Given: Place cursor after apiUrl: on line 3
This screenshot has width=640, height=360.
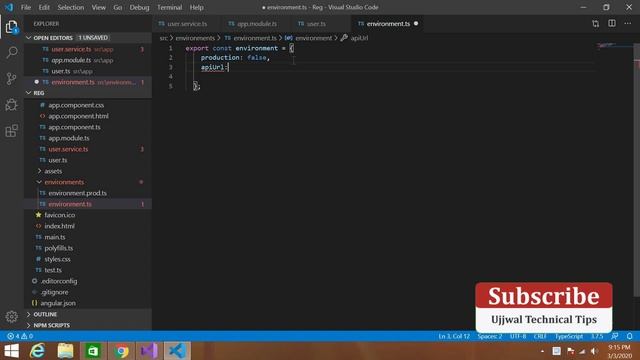Looking at the screenshot, I should point(229,67).
